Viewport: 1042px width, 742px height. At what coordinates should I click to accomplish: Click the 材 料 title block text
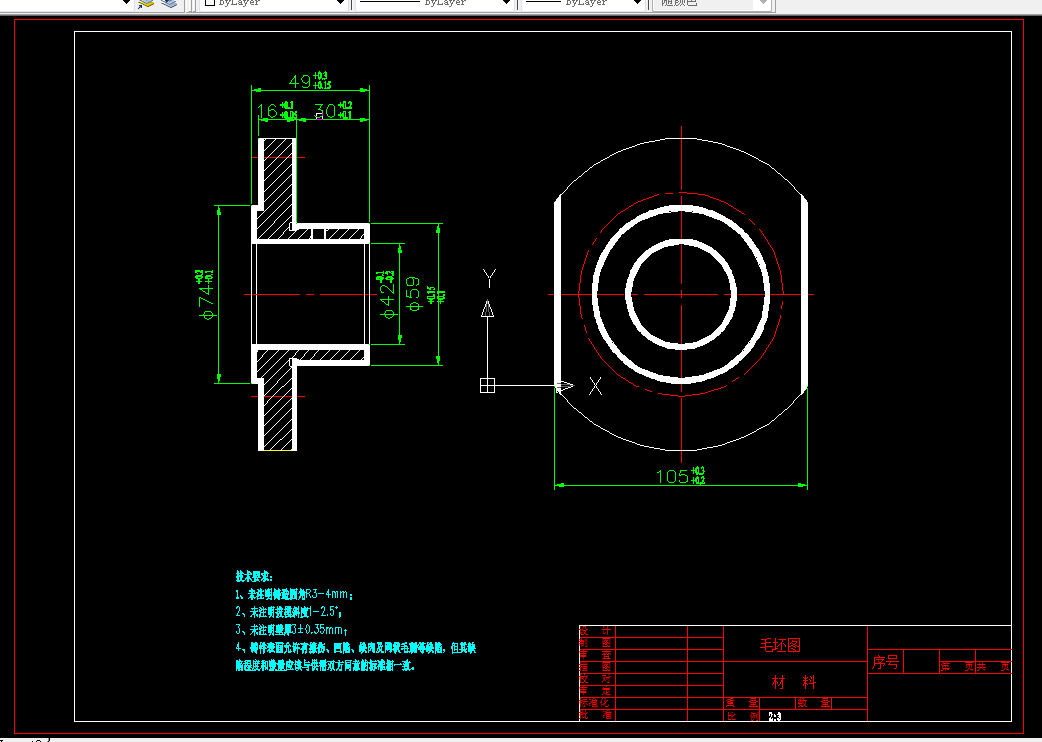[x=793, y=682]
